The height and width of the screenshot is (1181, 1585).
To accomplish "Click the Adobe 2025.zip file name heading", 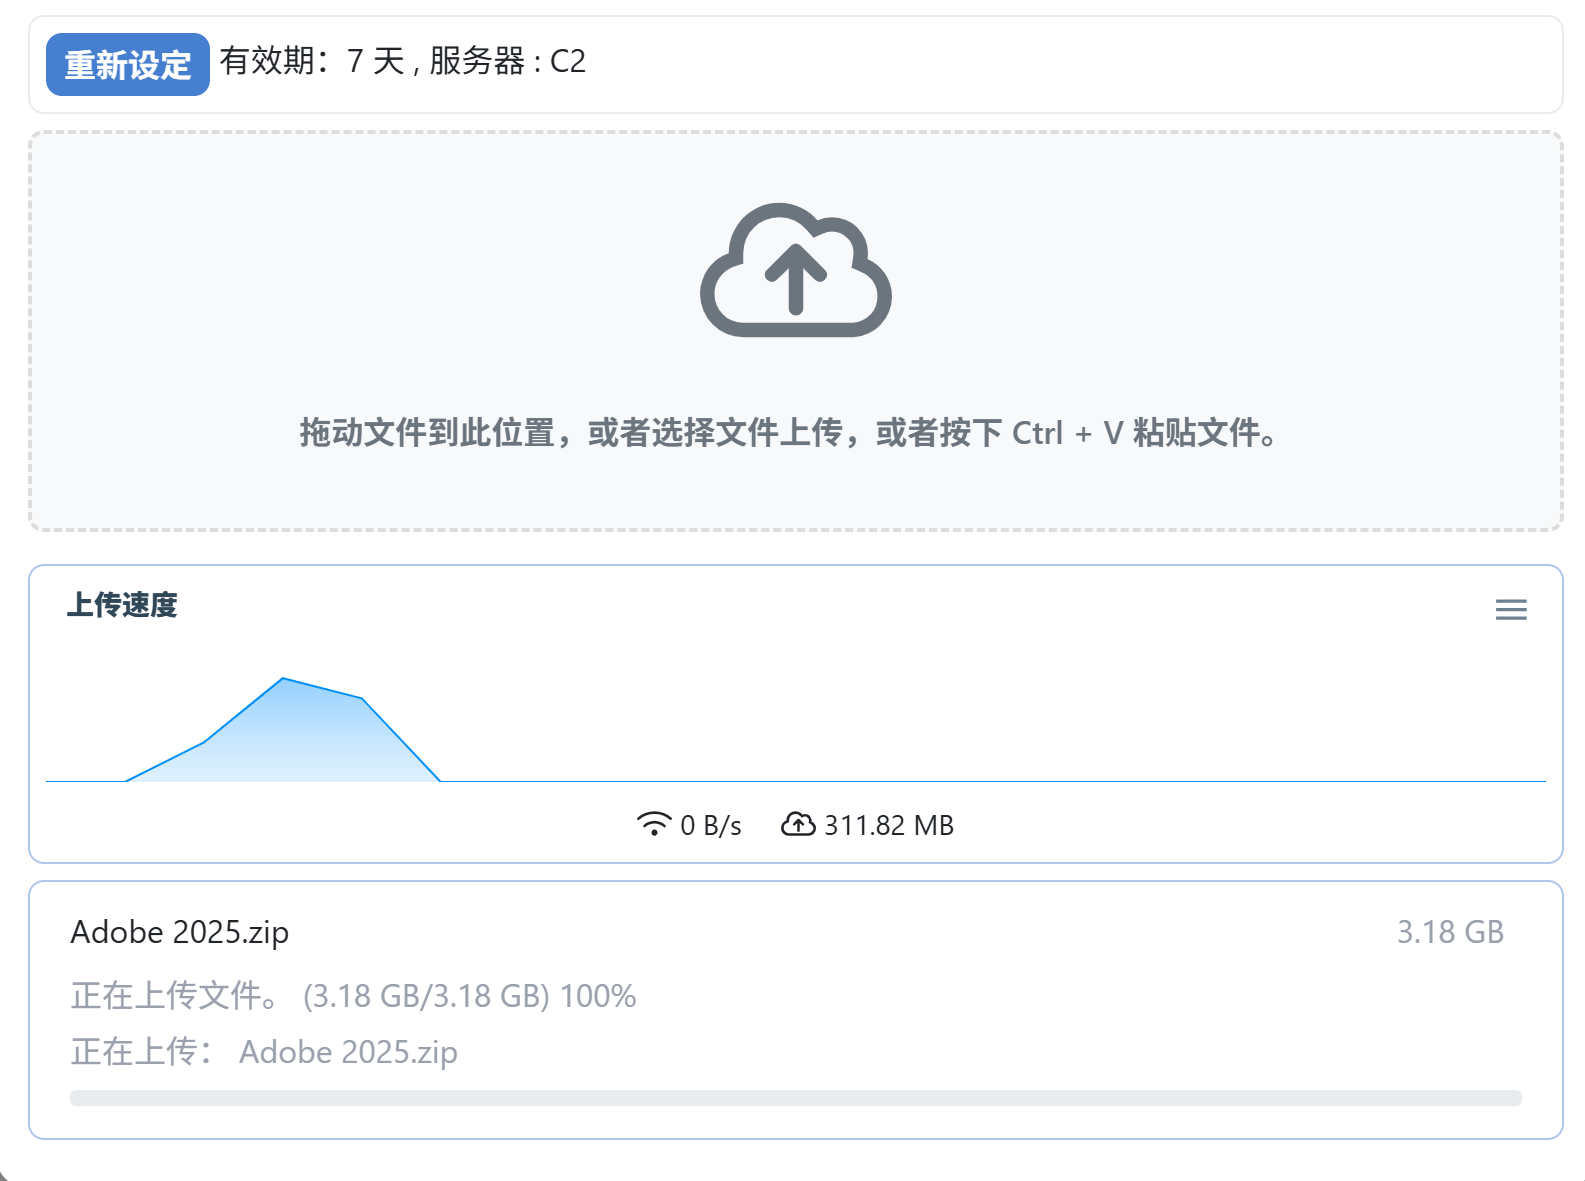I will click(x=180, y=932).
